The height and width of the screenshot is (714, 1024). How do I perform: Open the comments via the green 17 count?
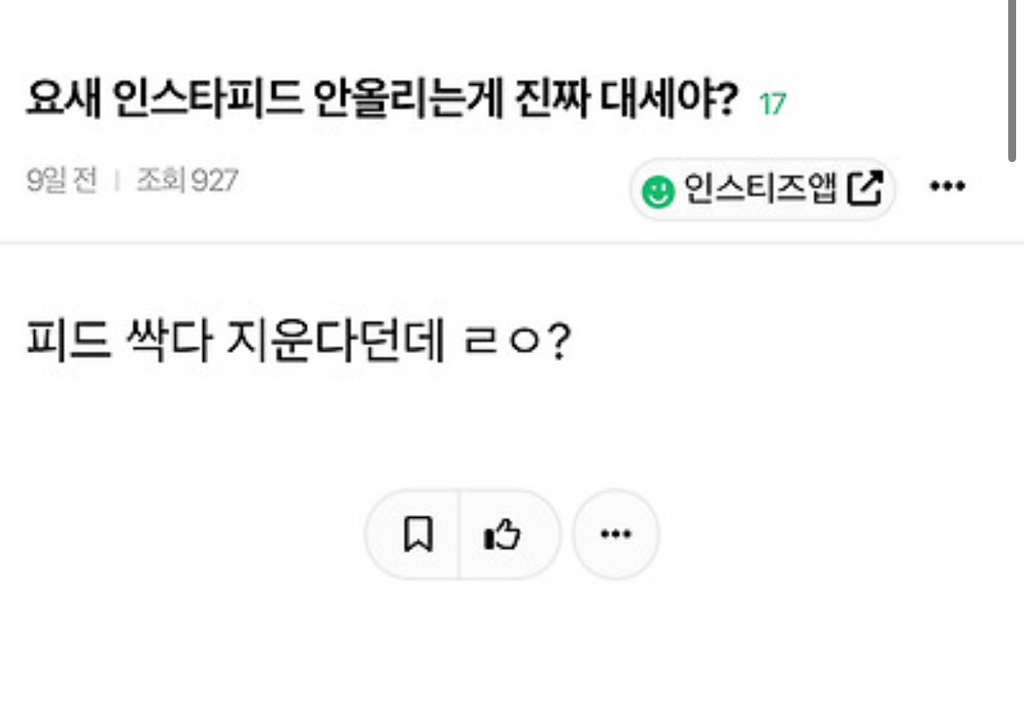[x=772, y=103]
